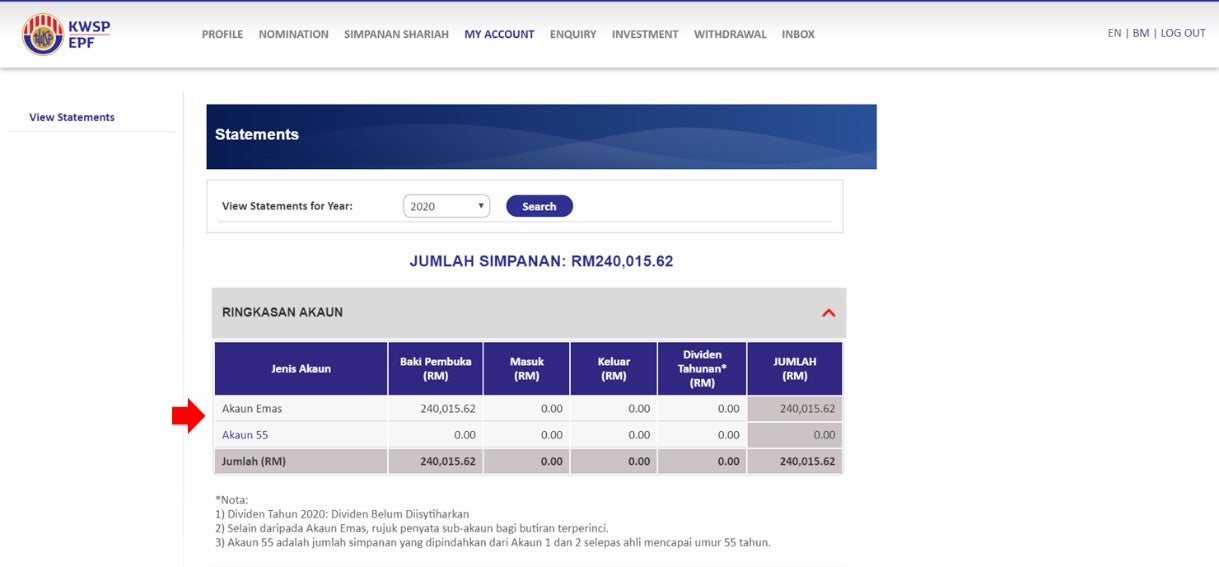The image size is (1219, 567).
Task: Click the Jenis Akaun column header
Action: pos(301,369)
